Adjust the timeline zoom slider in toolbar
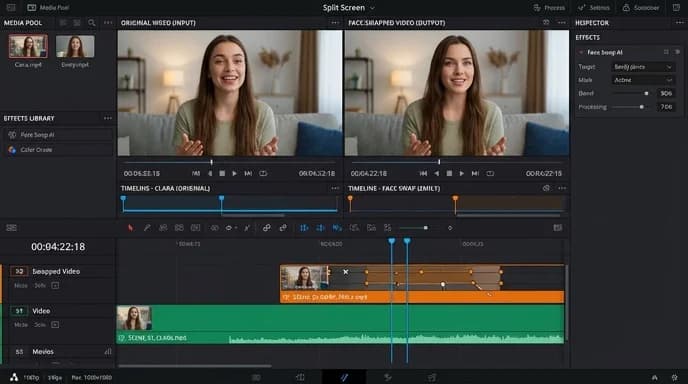Image resolution: width=688 pixels, height=384 pixels. (x=425, y=228)
